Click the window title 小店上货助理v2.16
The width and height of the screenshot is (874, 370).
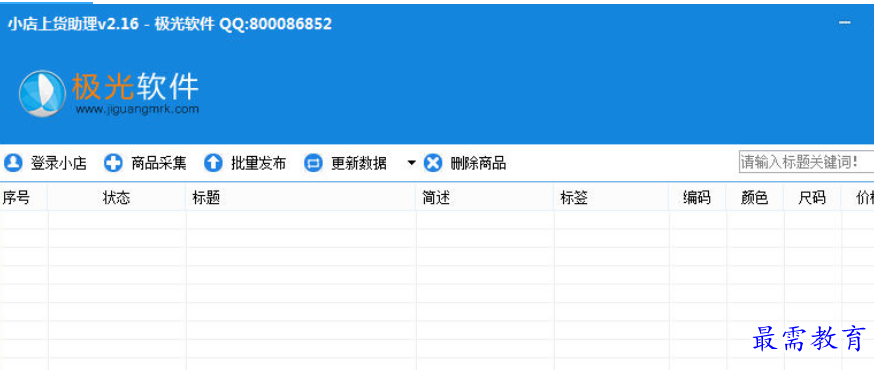(x=73, y=24)
